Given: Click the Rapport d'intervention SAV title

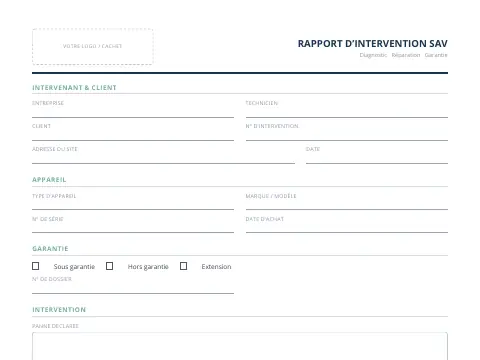Looking at the screenshot, I should pyautogui.click(x=372, y=44).
